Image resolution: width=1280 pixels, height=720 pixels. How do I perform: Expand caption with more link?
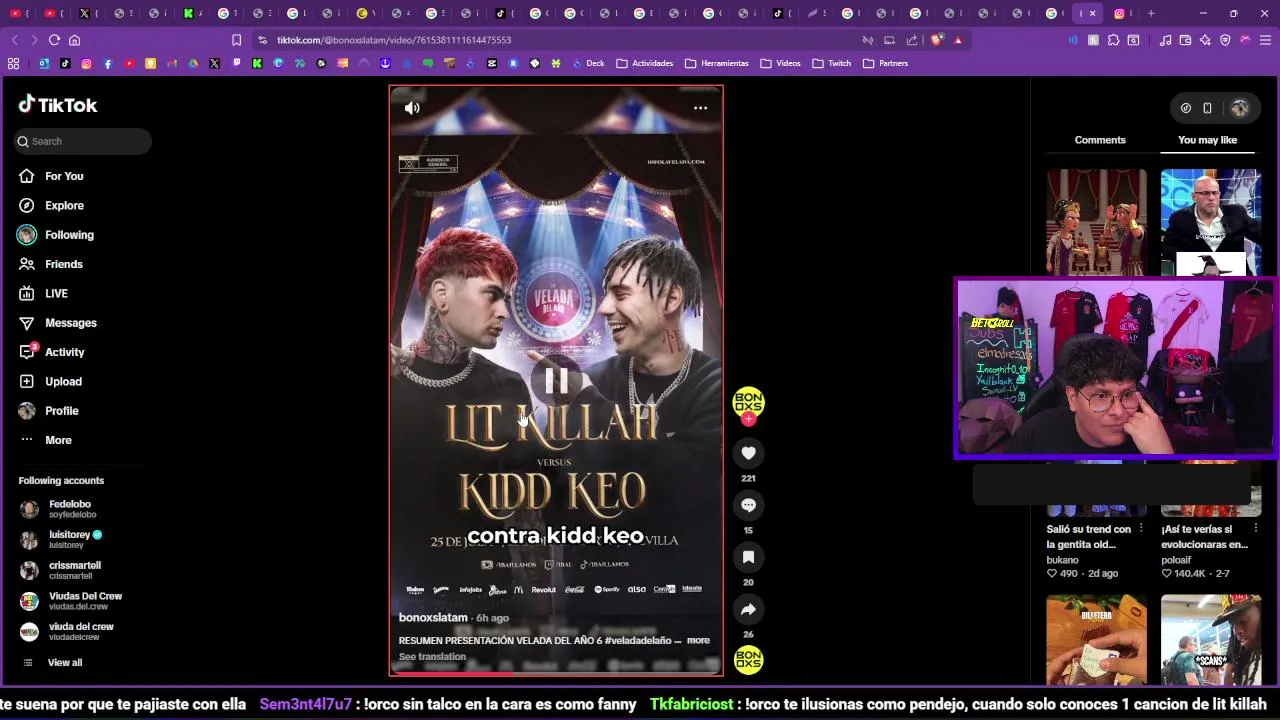click(698, 640)
